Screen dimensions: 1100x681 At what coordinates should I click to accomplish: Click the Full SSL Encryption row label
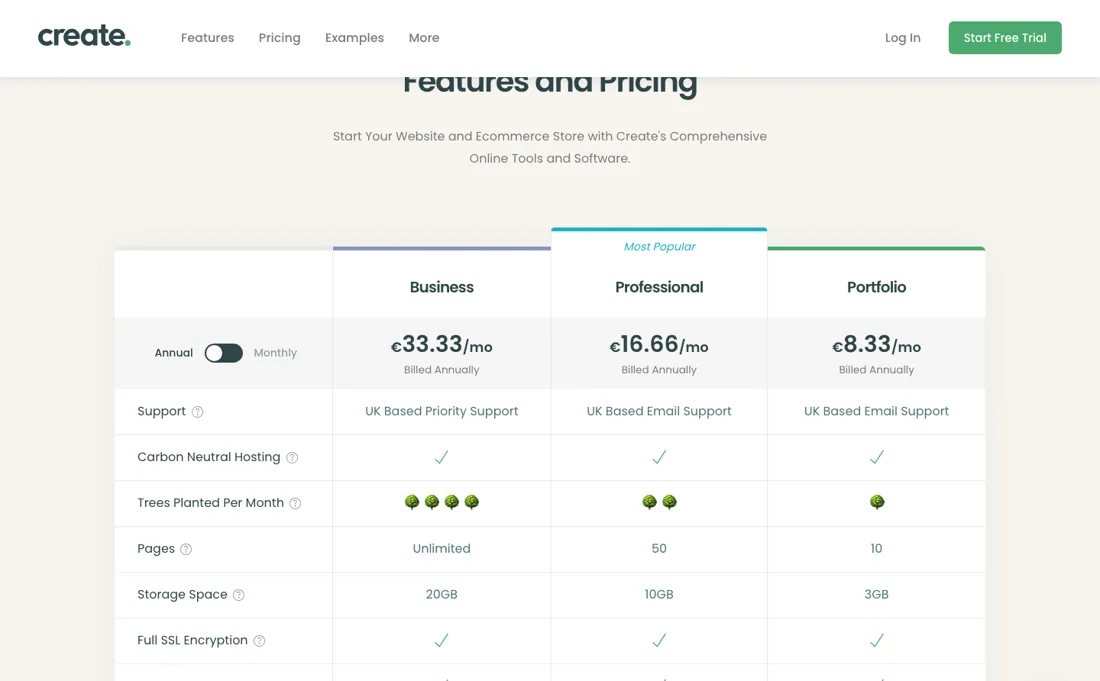coord(192,640)
